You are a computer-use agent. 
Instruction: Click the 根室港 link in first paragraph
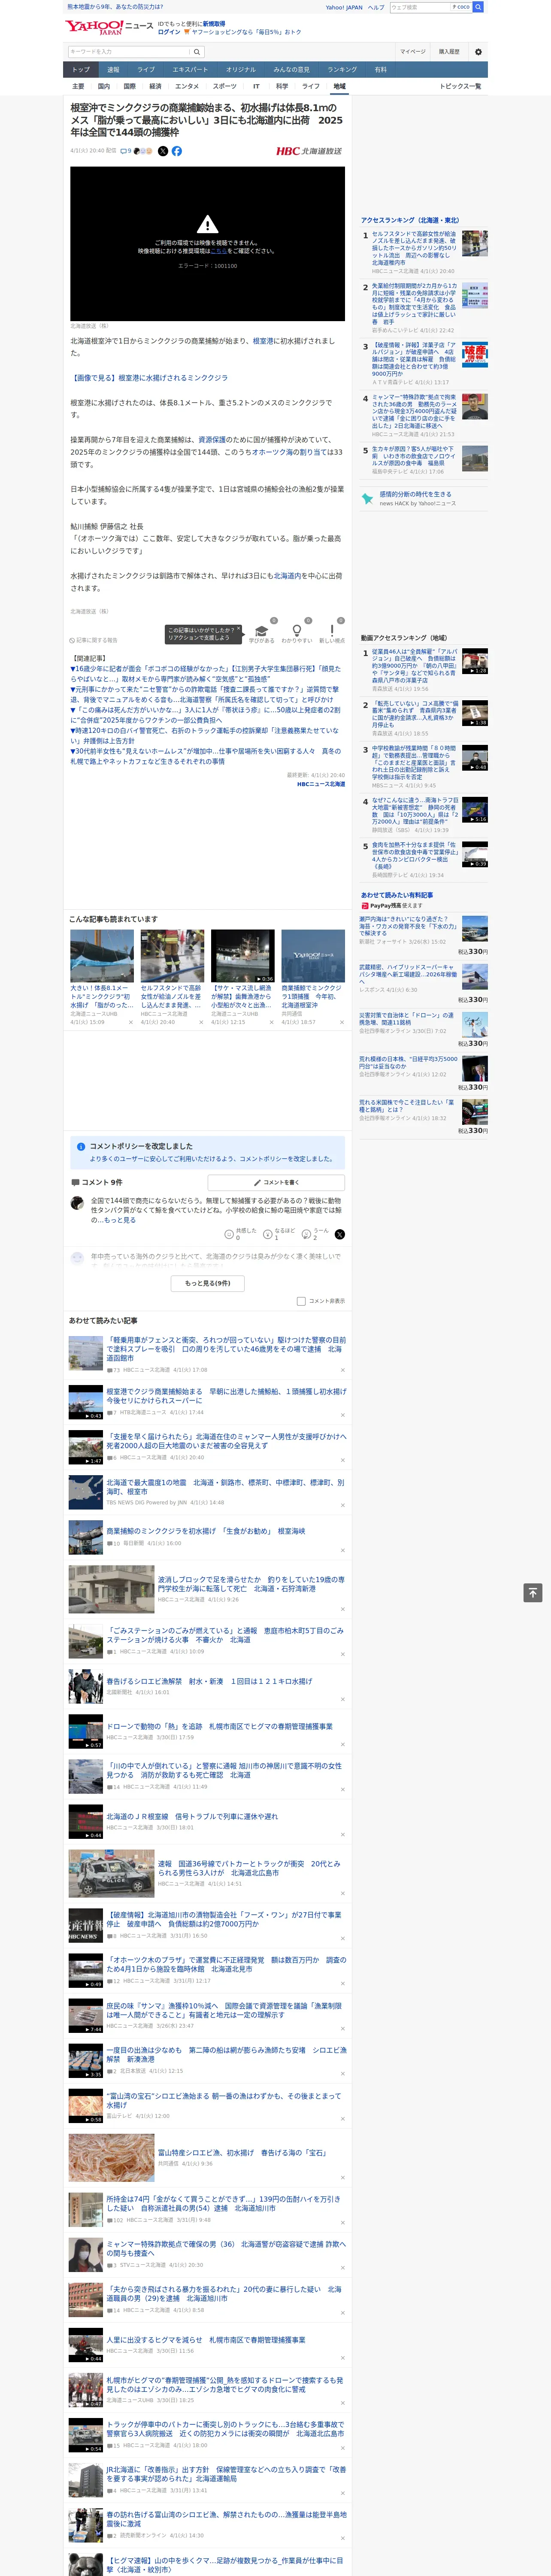pos(263,341)
